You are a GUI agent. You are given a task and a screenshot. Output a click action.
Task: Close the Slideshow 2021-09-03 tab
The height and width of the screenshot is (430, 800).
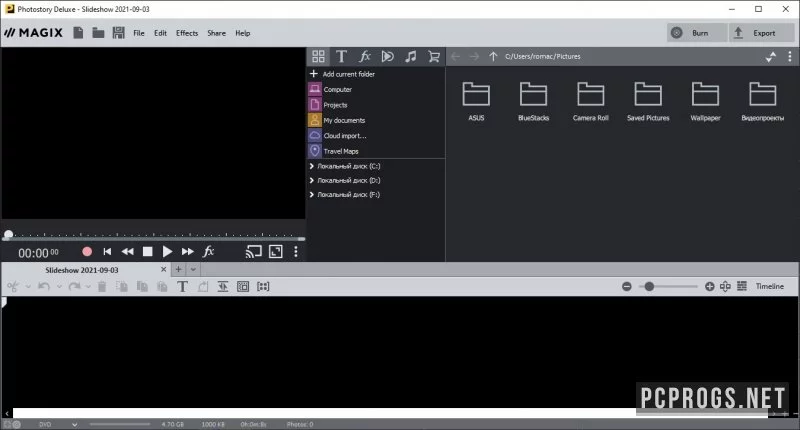(x=163, y=269)
